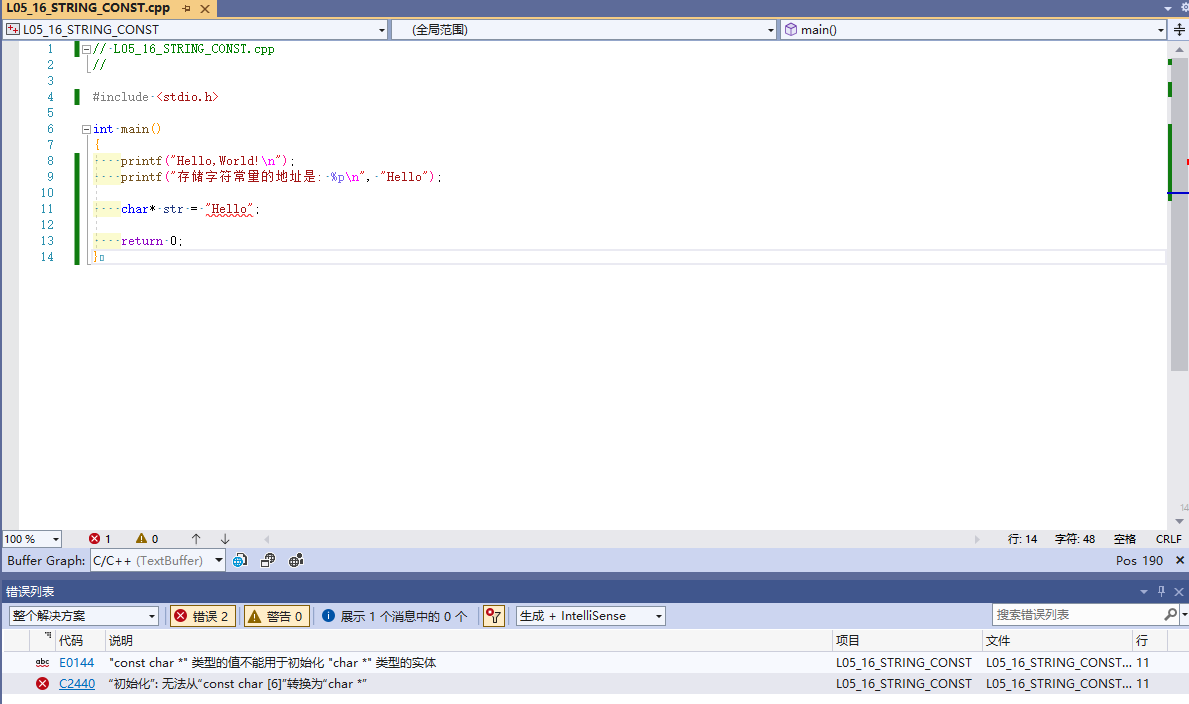Click the CRLF line ending indicator
This screenshot has width=1189, height=704.
[x=1169, y=539]
